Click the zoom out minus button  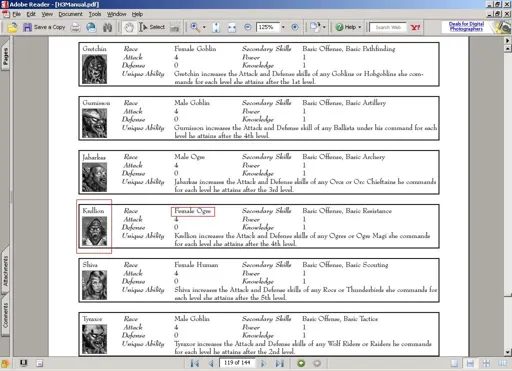point(248,27)
